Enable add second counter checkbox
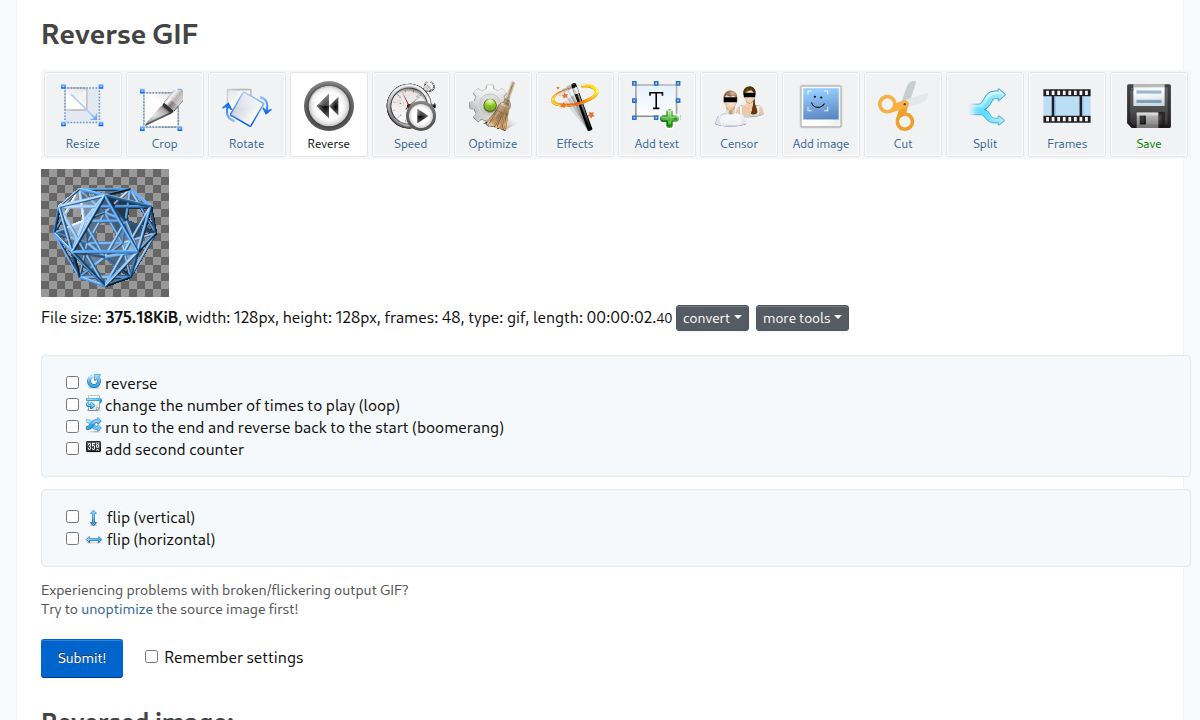This screenshot has height=720, width=1200. coord(72,449)
